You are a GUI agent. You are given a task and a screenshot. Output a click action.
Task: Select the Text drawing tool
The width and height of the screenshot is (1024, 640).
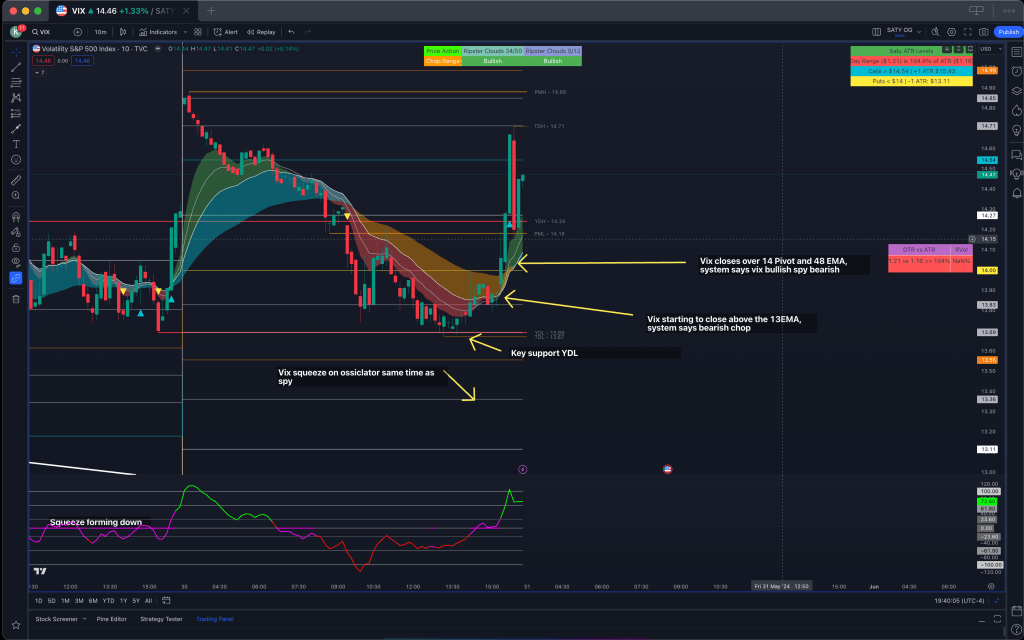15,144
